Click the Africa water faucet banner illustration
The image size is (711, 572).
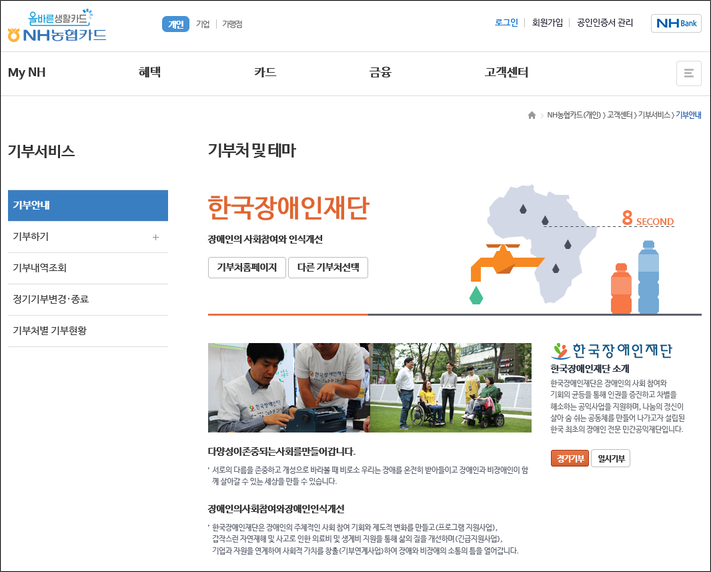coord(572,249)
